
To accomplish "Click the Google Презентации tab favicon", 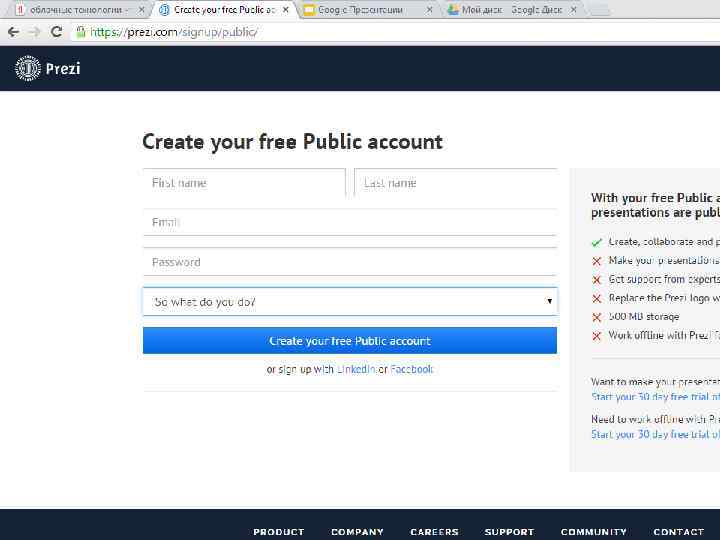I will point(309,10).
